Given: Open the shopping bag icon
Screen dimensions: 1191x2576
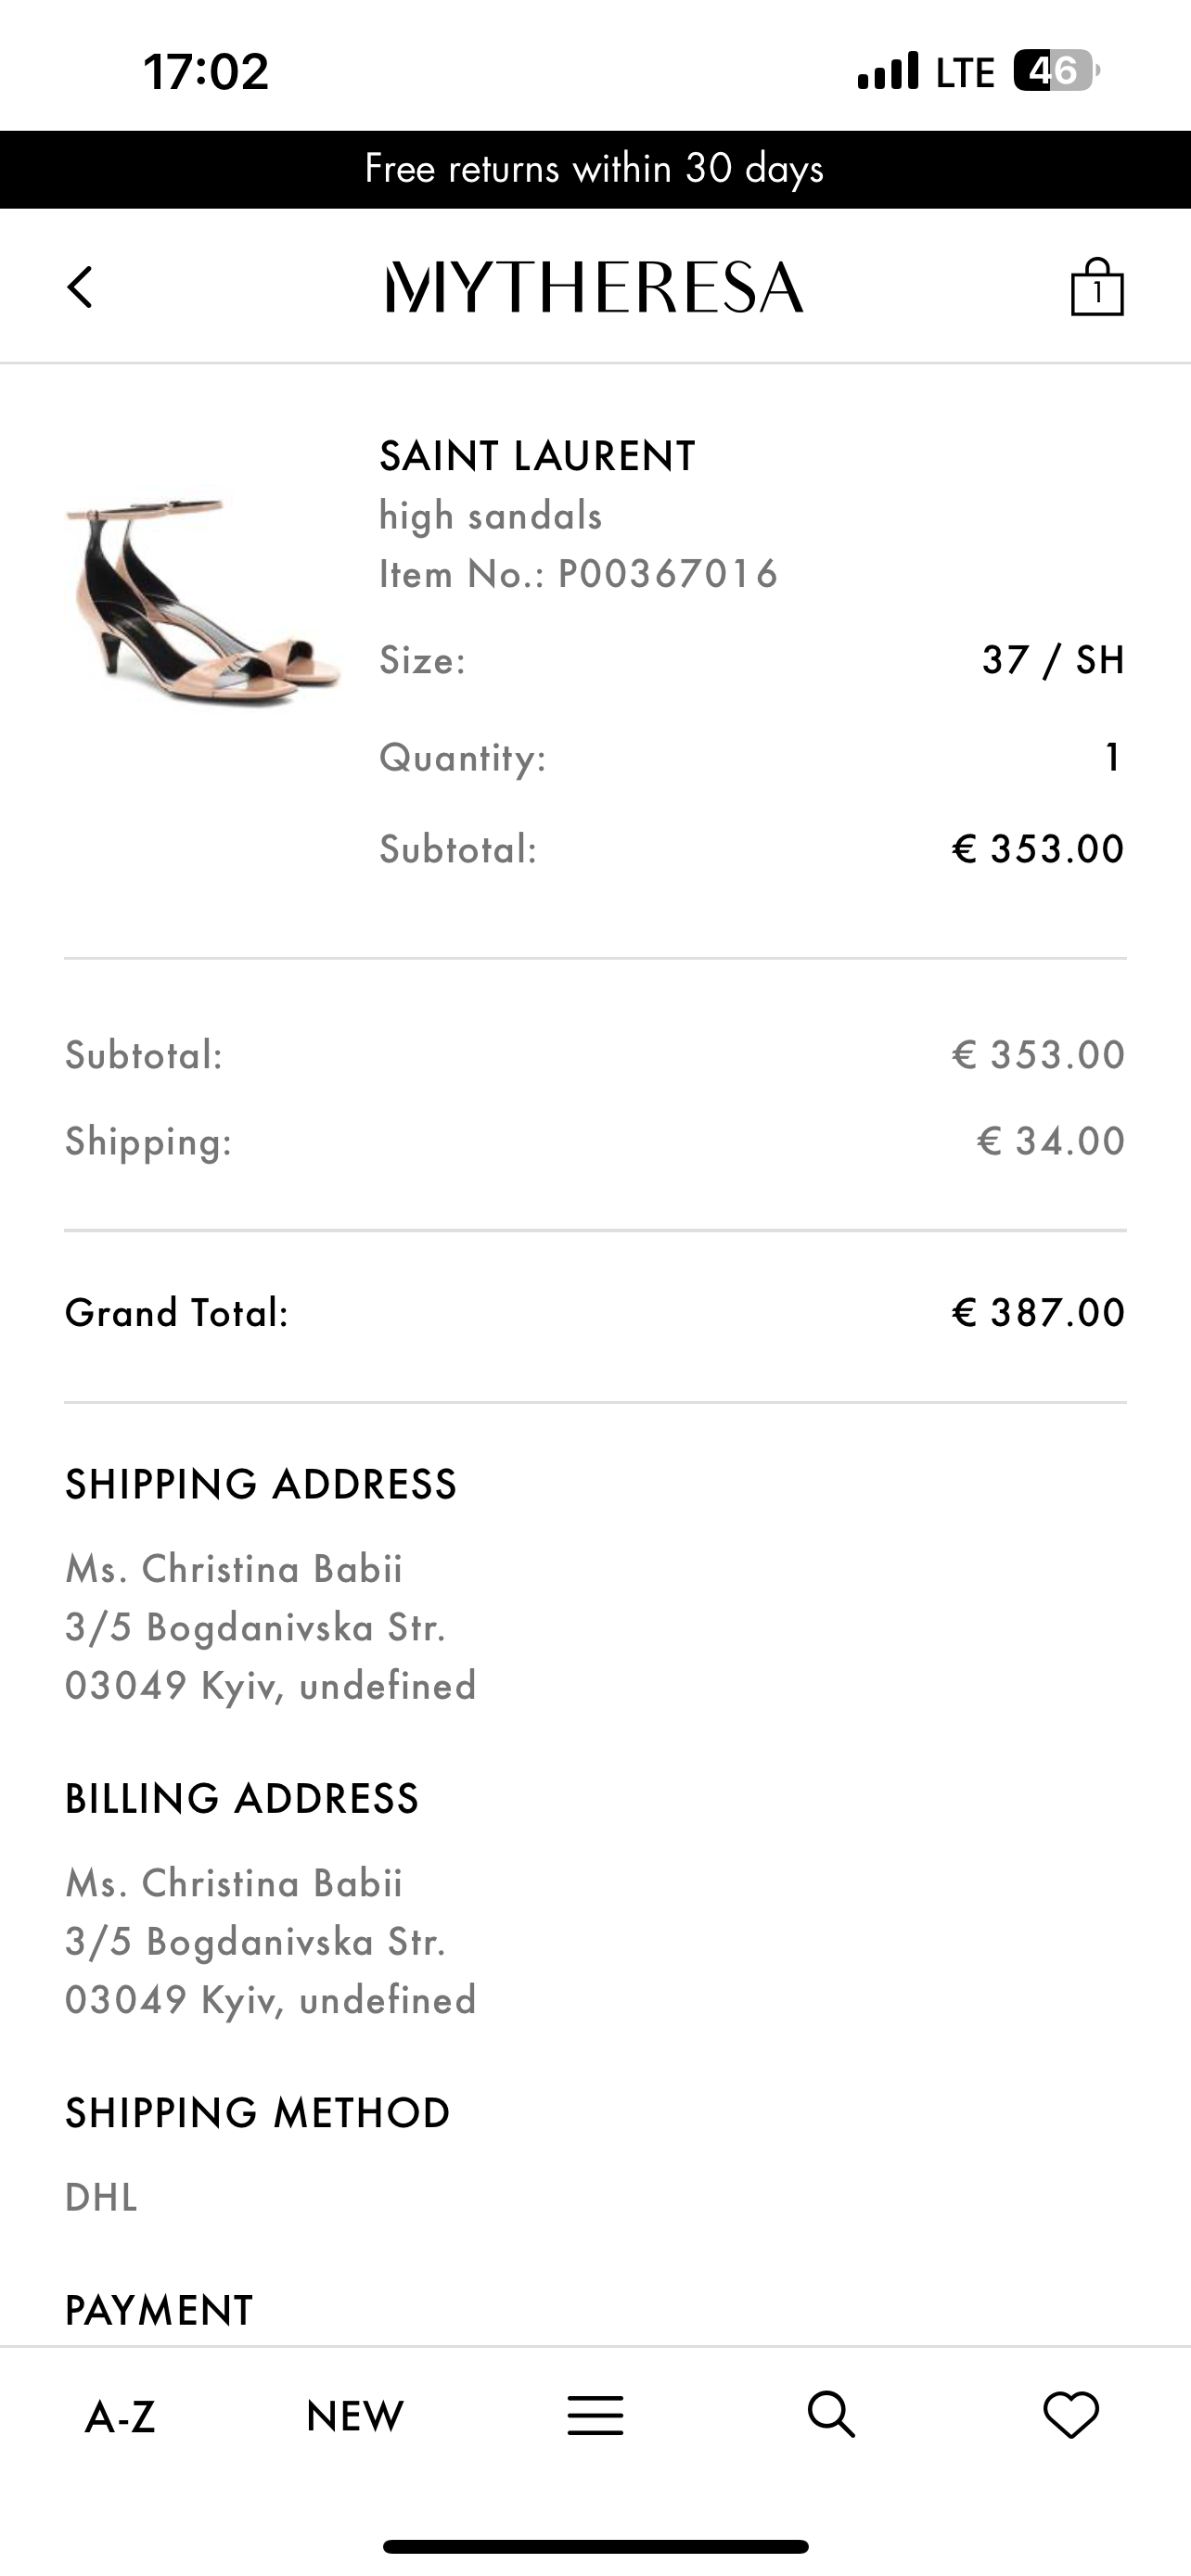Looking at the screenshot, I should (x=1097, y=288).
